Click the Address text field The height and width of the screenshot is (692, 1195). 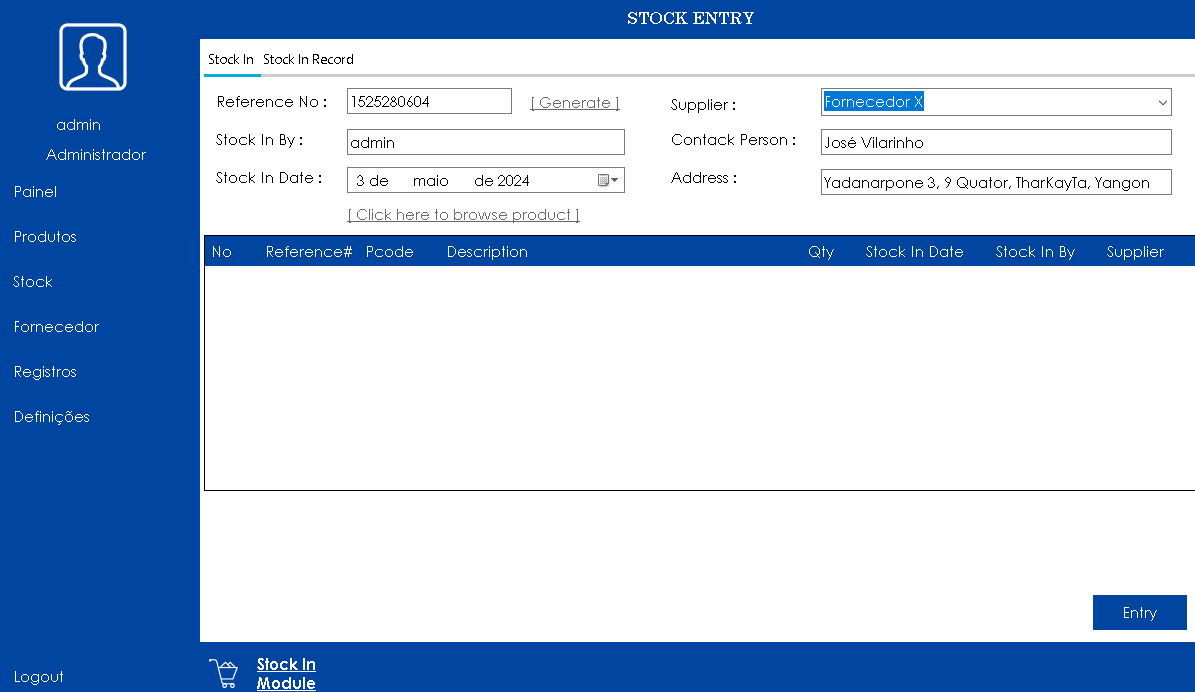995,183
